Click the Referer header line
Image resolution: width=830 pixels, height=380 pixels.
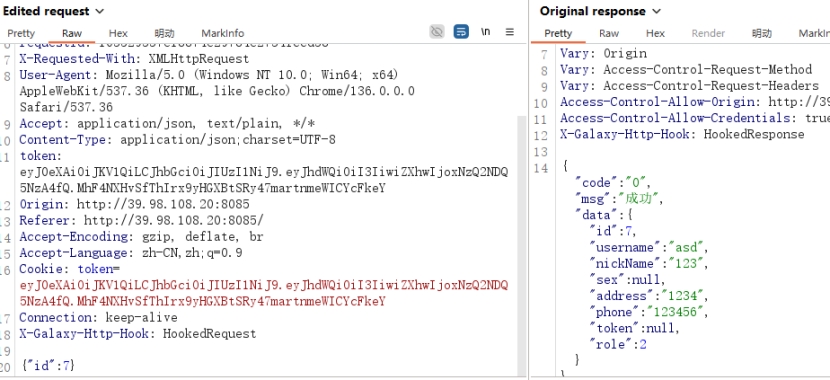[141, 221]
